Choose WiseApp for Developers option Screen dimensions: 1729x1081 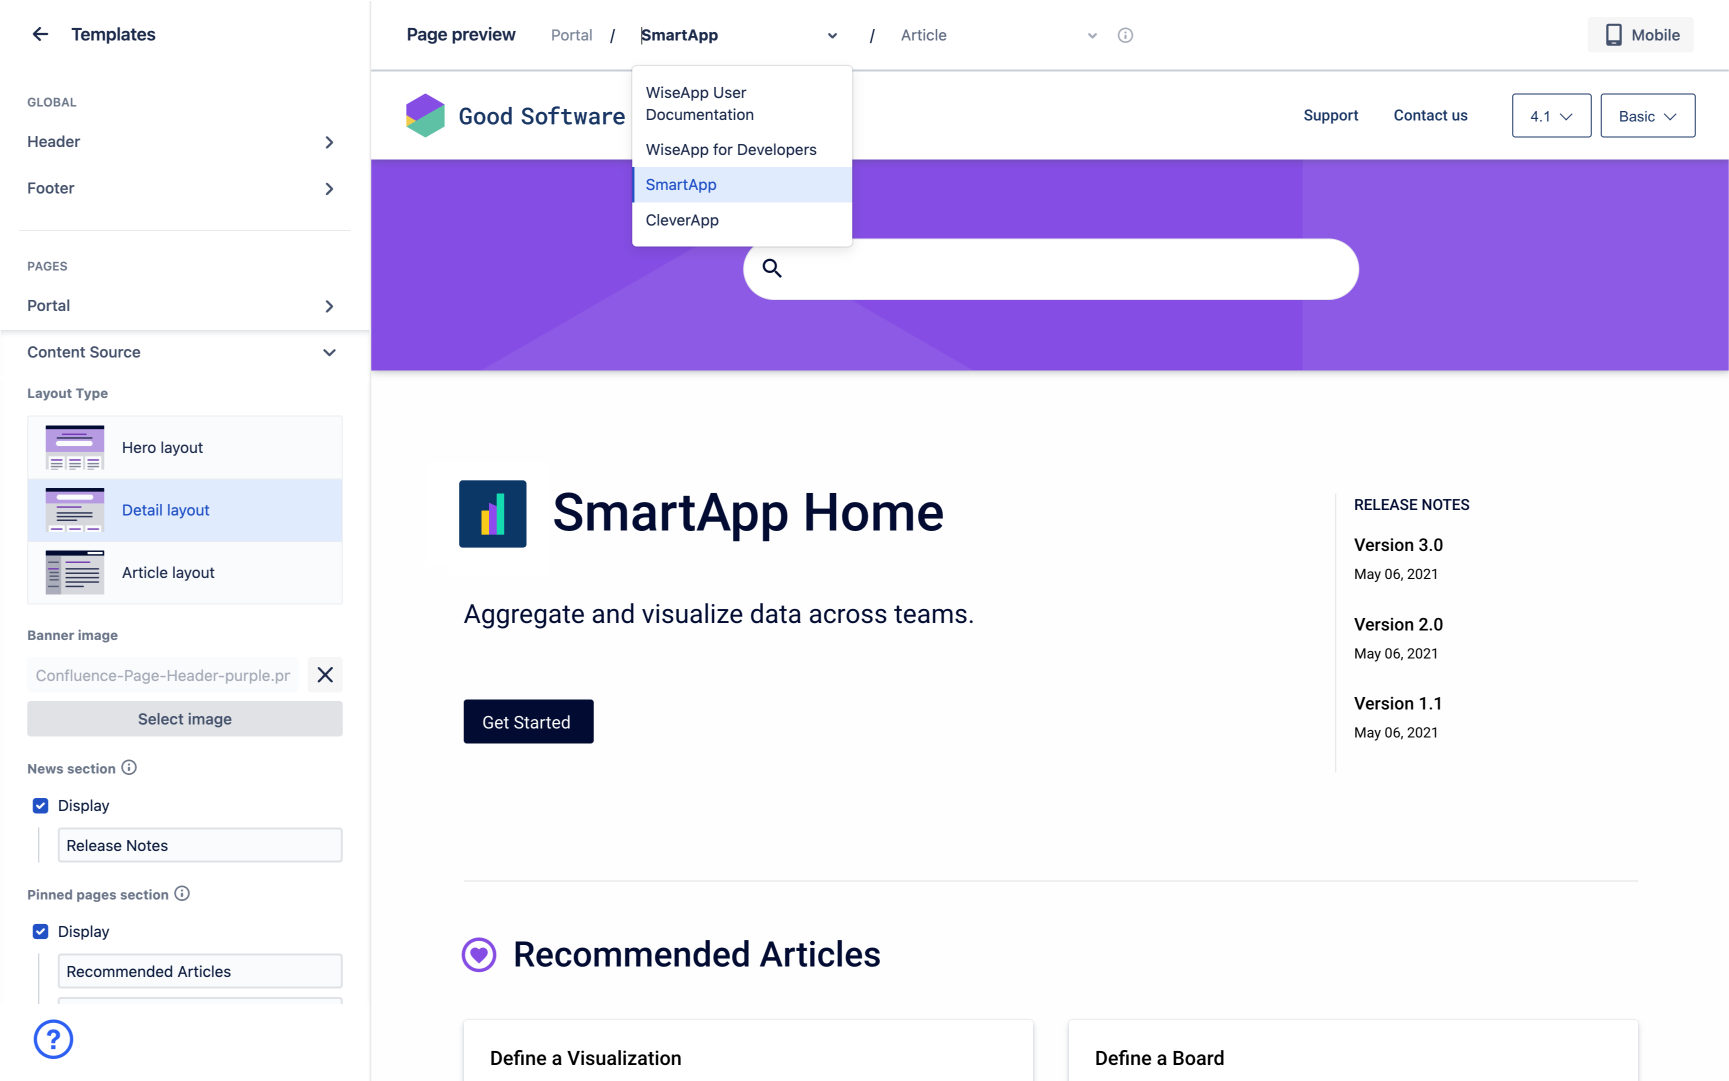point(731,150)
